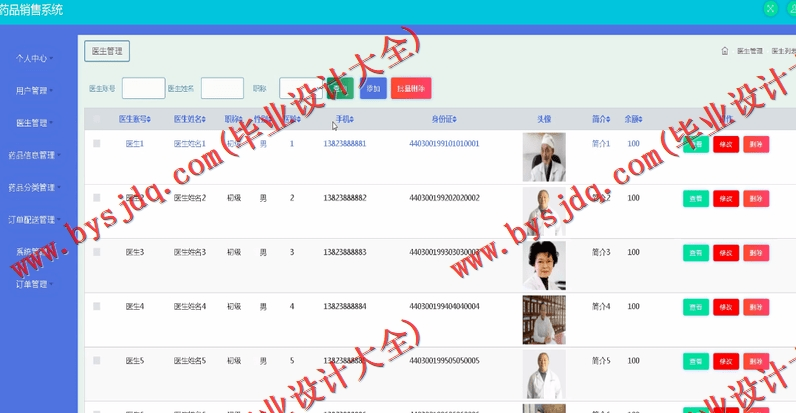Check the box for the 医生姓名2 row
Screen dimensions: 796x413
pyautogui.click(x=96, y=198)
